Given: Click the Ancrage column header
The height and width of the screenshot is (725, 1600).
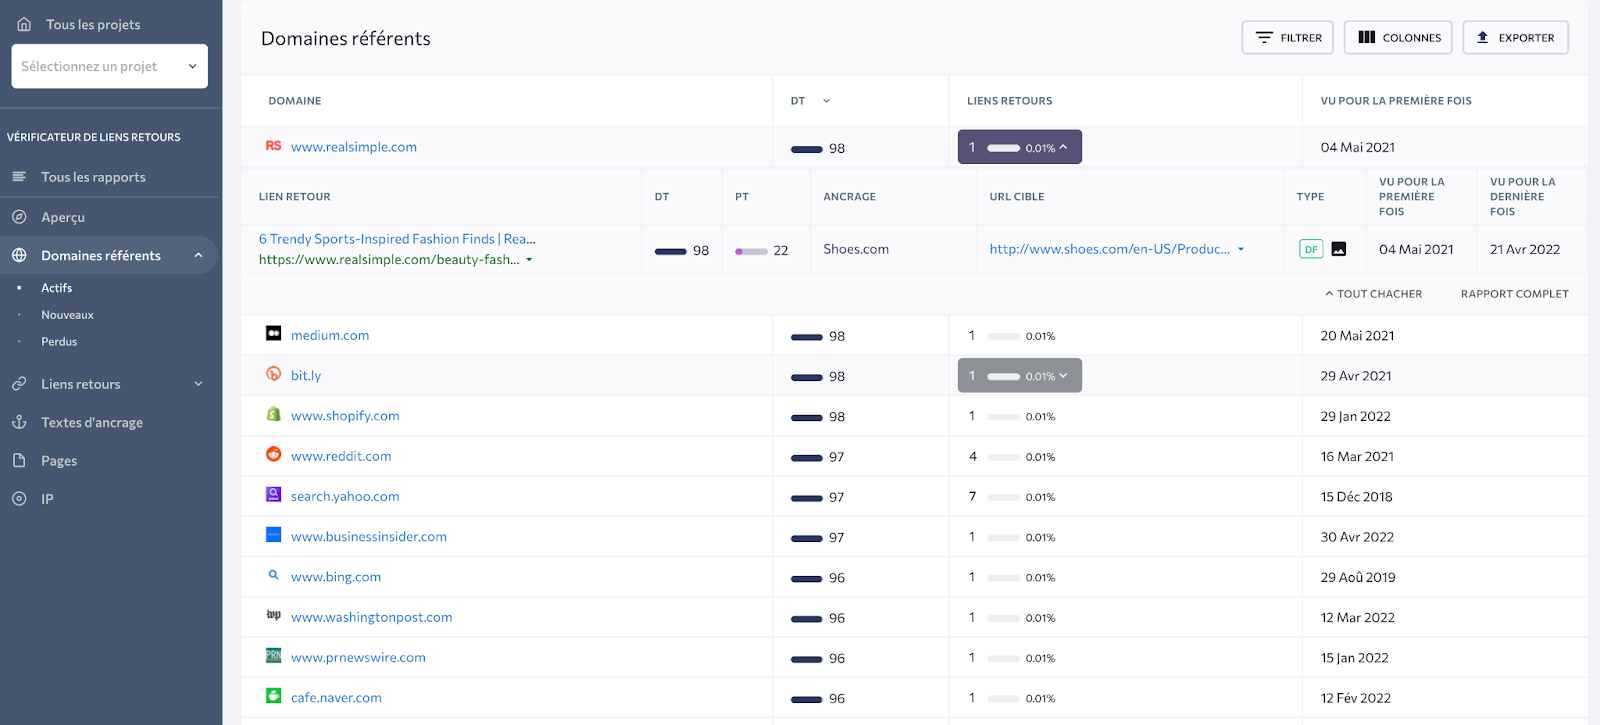Looking at the screenshot, I should click(850, 197).
